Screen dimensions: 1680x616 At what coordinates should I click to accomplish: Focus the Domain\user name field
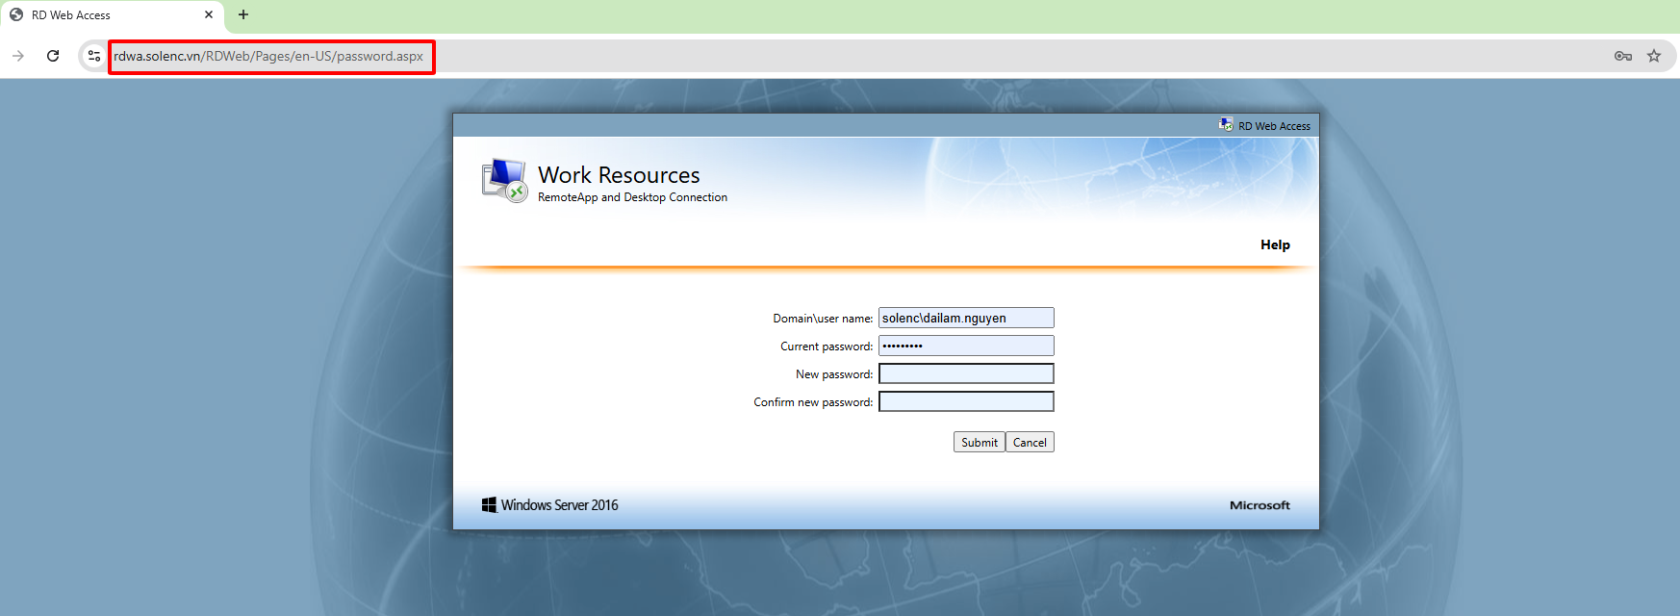(x=965, y=318)
